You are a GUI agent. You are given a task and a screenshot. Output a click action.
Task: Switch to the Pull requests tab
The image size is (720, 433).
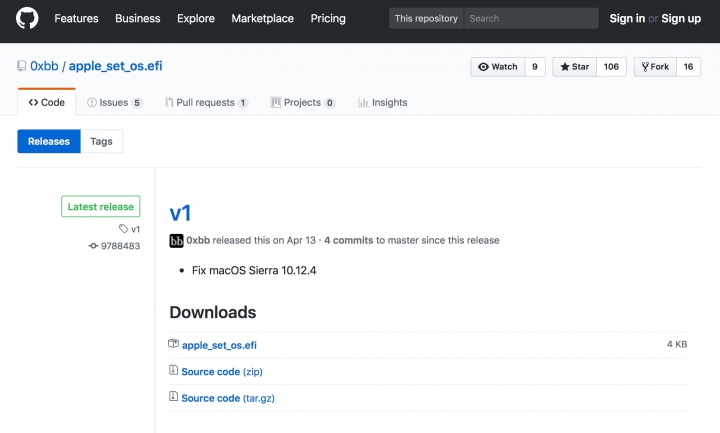[x=206, y=102]
